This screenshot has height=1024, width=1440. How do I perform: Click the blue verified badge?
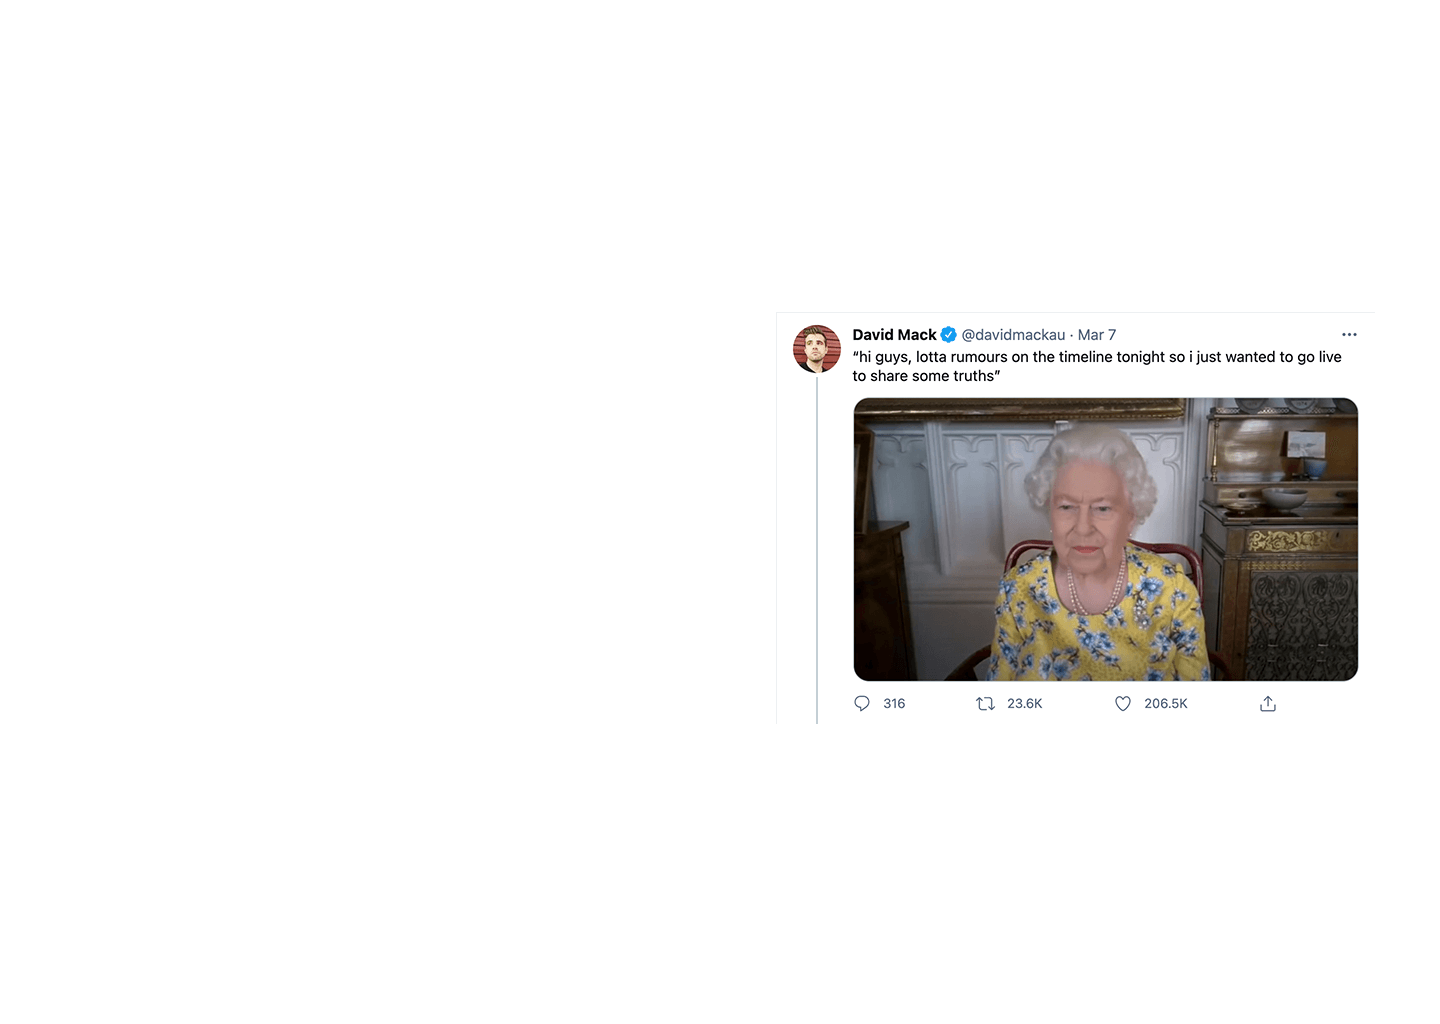[x=949, y=335]
